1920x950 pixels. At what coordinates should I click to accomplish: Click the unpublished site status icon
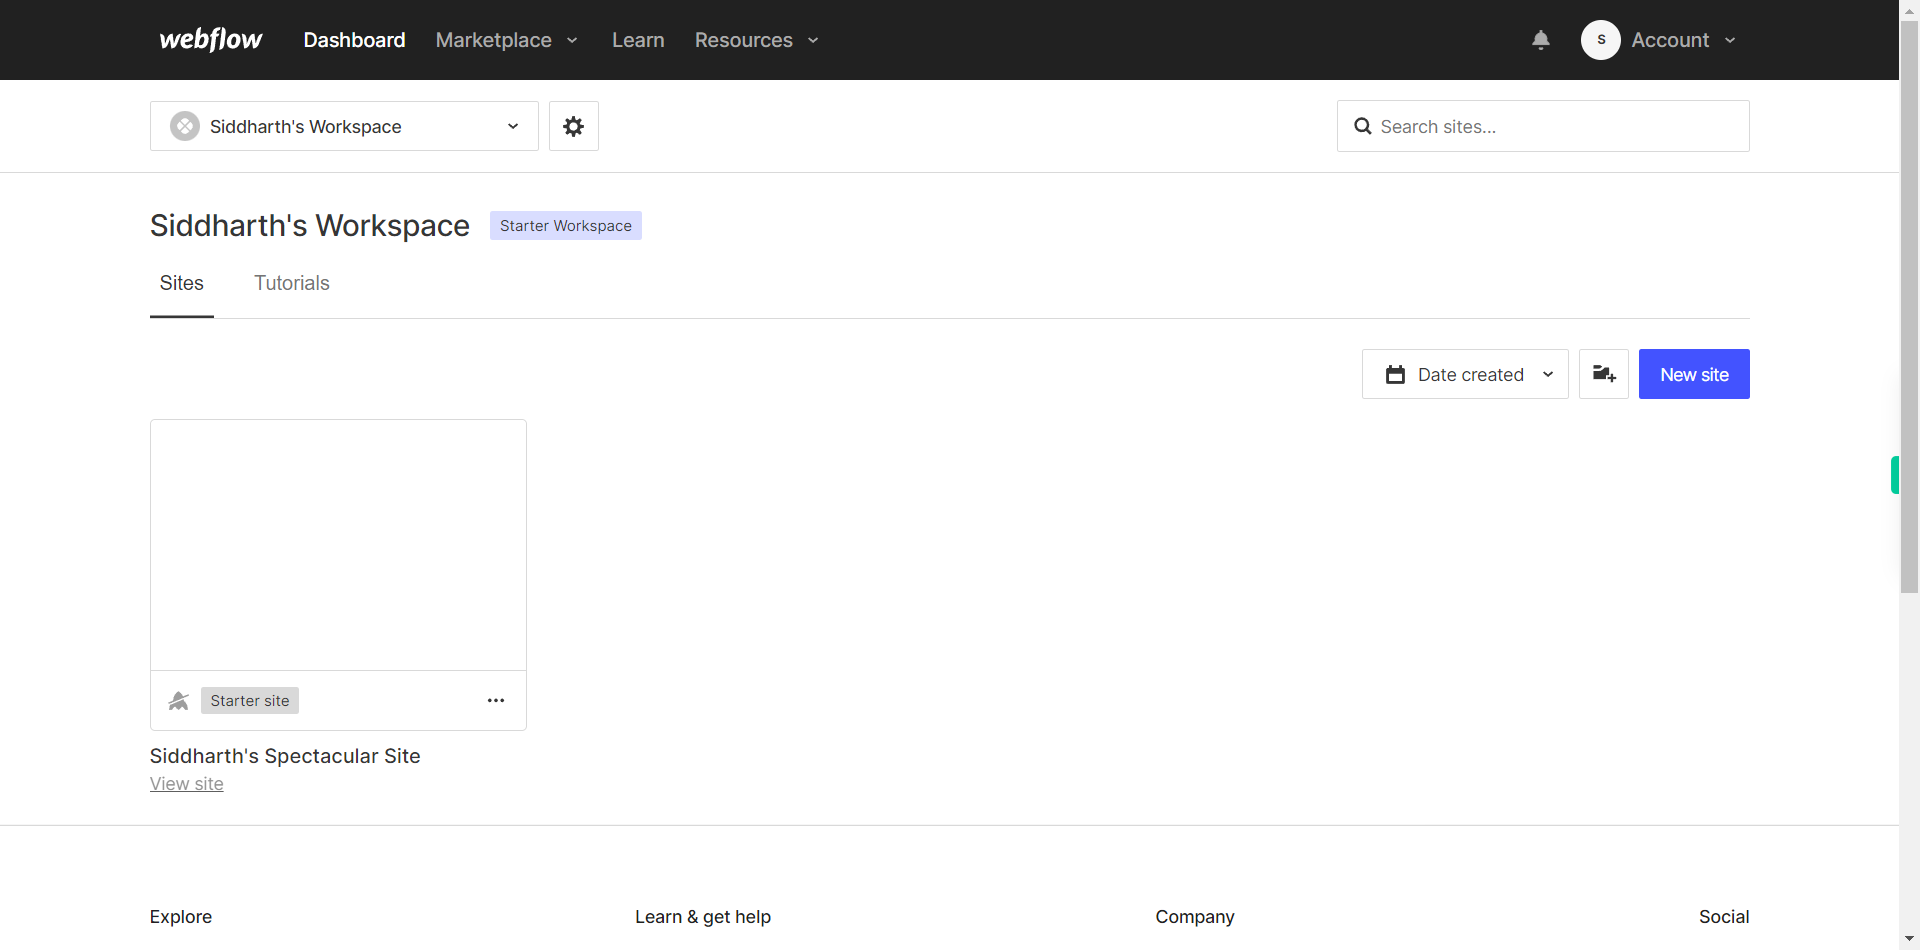pos(179,700)
